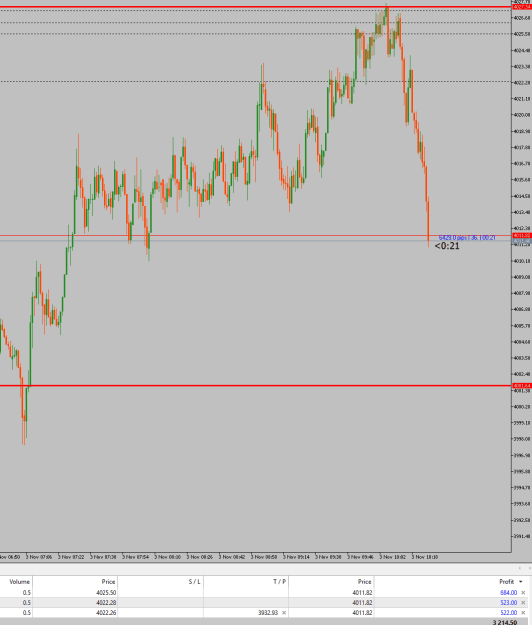This screenshot has height=625, width=532.
Task: Sort by the Volume column header
Action: click(20, 582)
